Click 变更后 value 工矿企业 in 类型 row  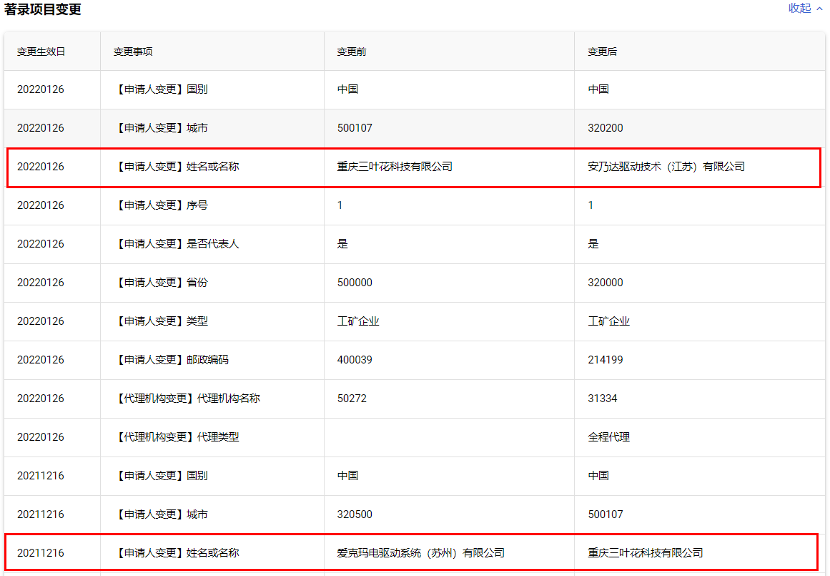point(609,321)
